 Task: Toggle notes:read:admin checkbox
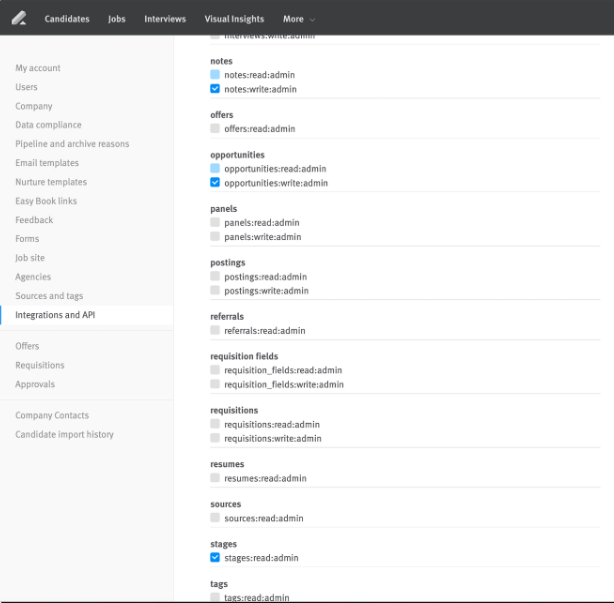point(215,74)
